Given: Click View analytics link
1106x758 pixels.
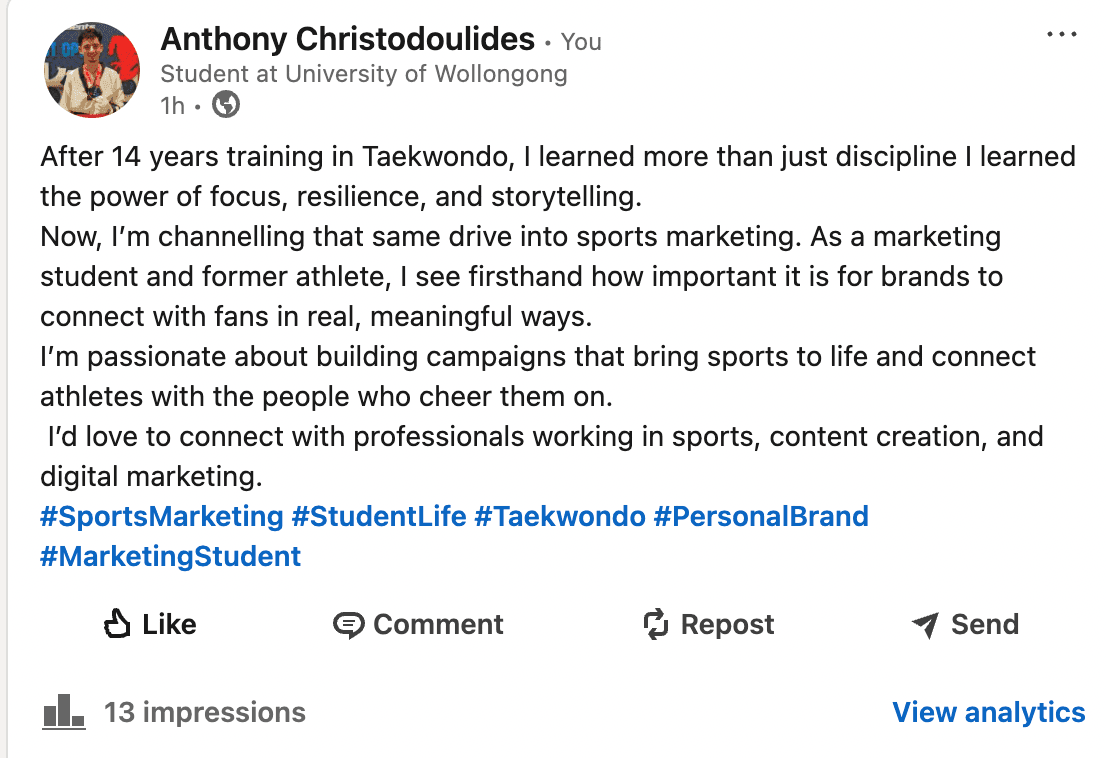Looking at the screenshot, I should pos(988,713).
